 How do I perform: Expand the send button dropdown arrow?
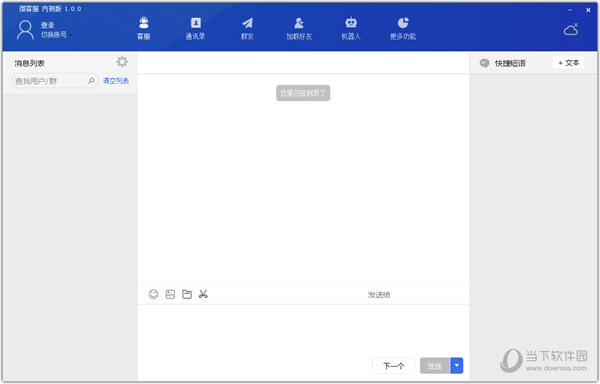pyautogui.click(x=457, y=366)
